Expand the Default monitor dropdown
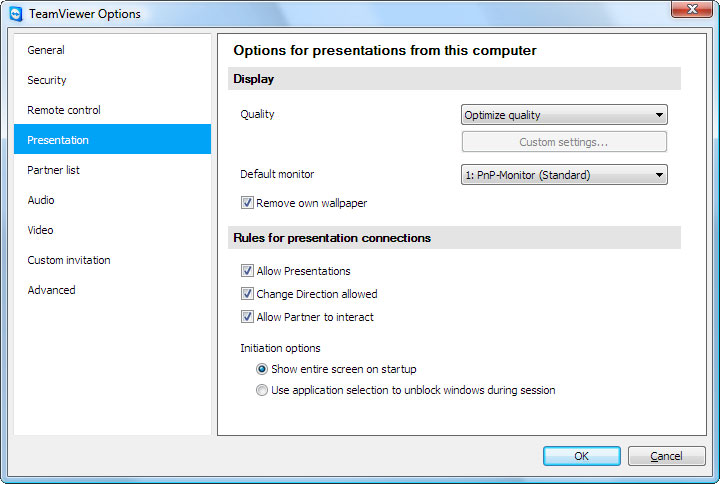Screen dimensions: 720x484 coord(564,175)
